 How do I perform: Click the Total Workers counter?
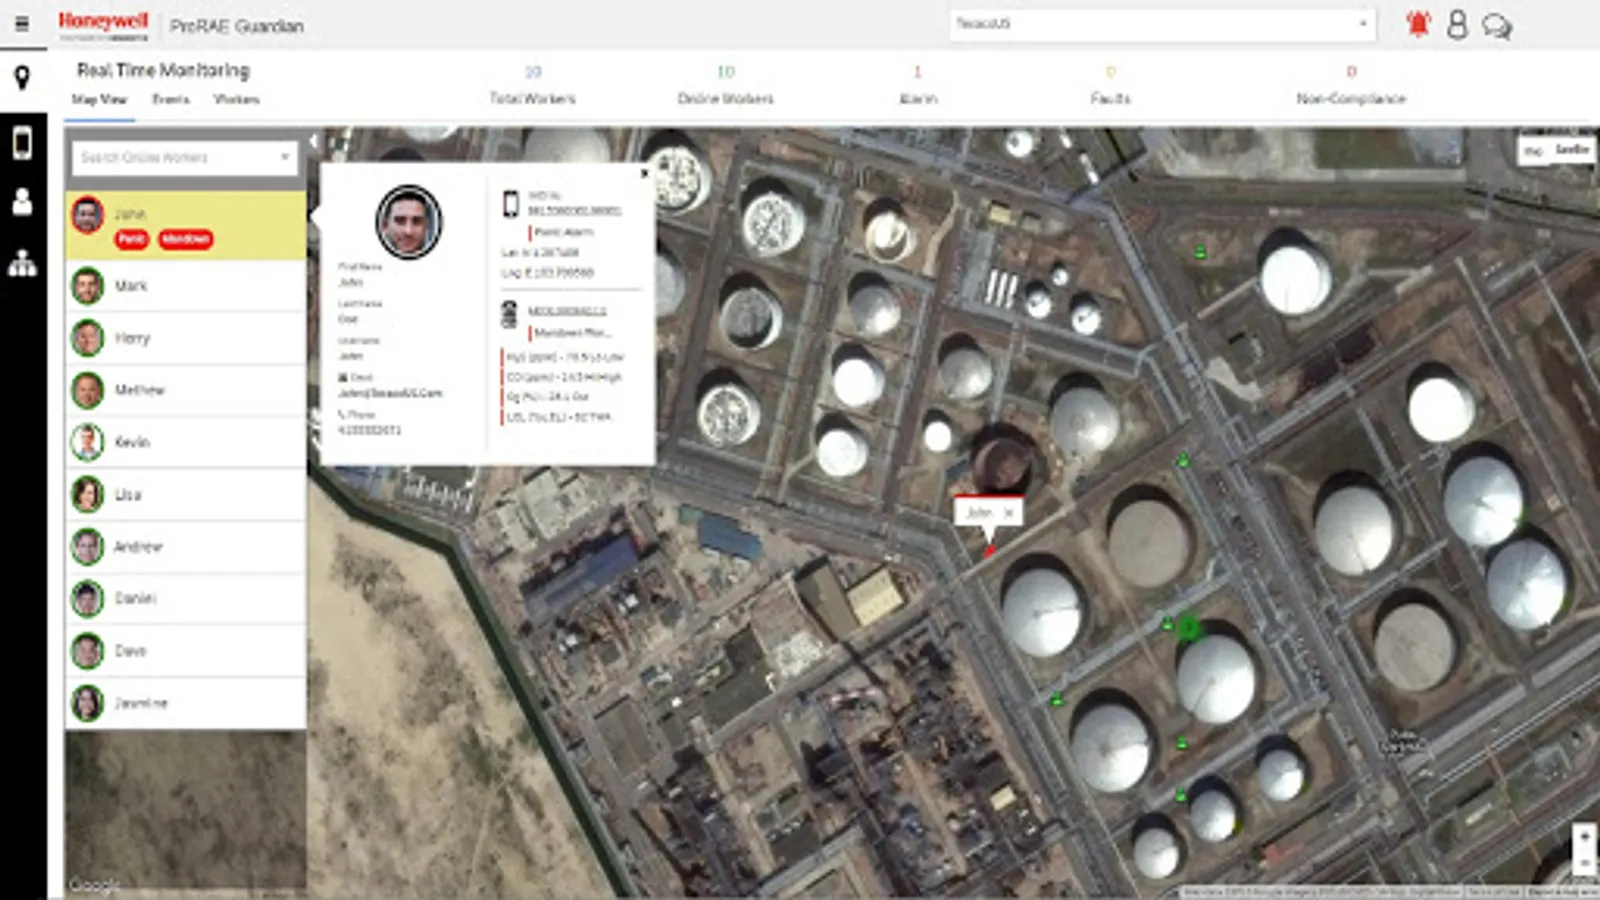(532, 85)
